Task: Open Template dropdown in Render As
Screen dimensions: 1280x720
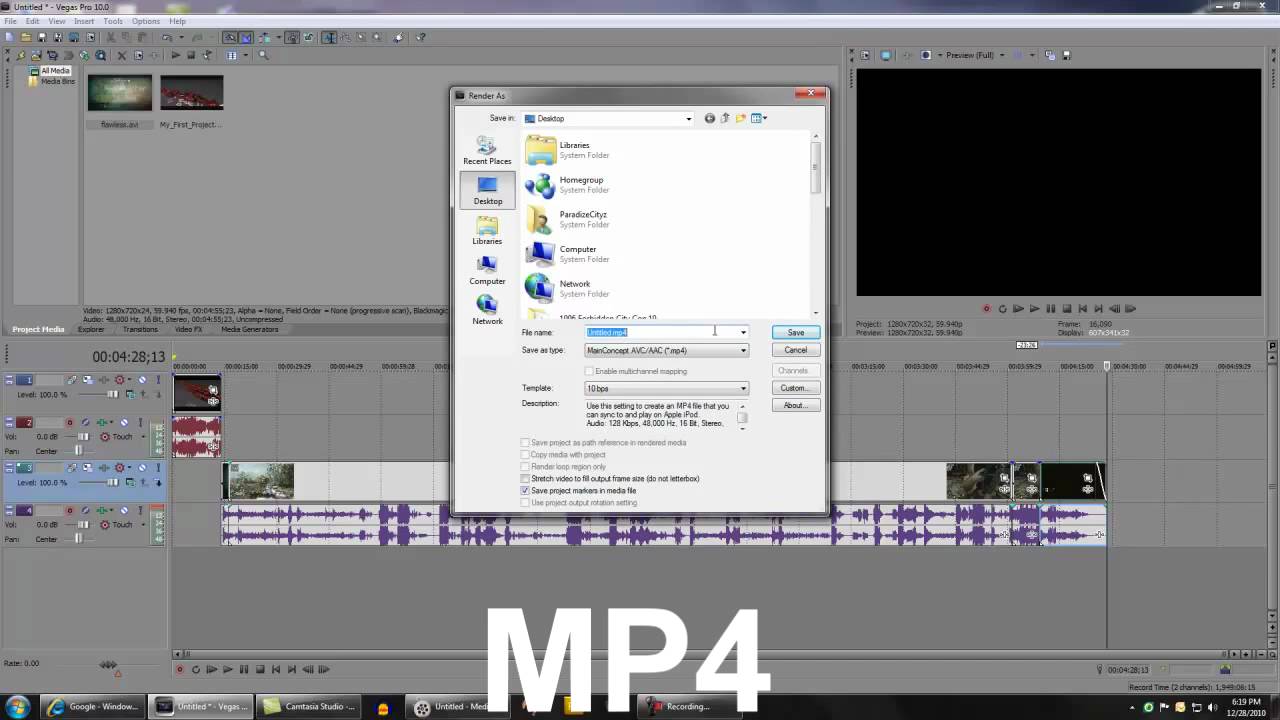Action: pyautogui.click(x=743, y=388)
